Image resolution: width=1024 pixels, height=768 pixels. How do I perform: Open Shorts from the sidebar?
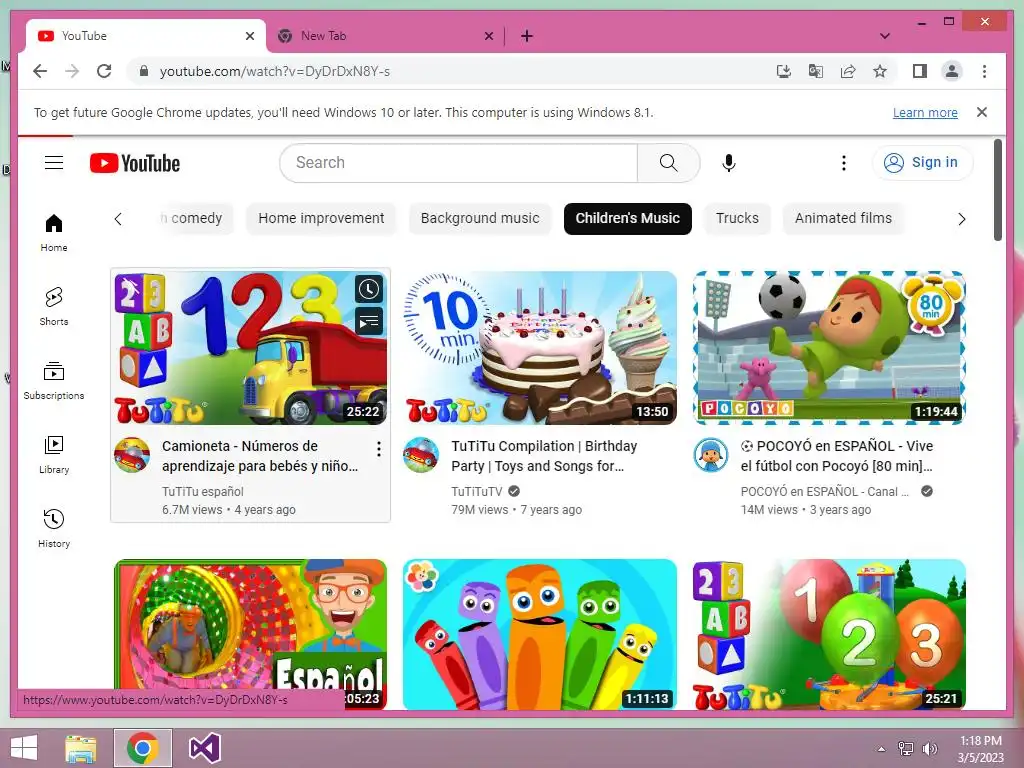[x=54, y=306]
